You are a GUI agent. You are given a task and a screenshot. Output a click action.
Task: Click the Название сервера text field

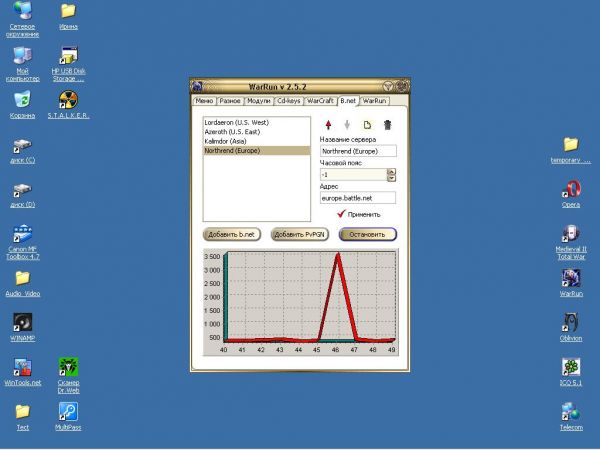pyautogui.click(x=358, y=151)
